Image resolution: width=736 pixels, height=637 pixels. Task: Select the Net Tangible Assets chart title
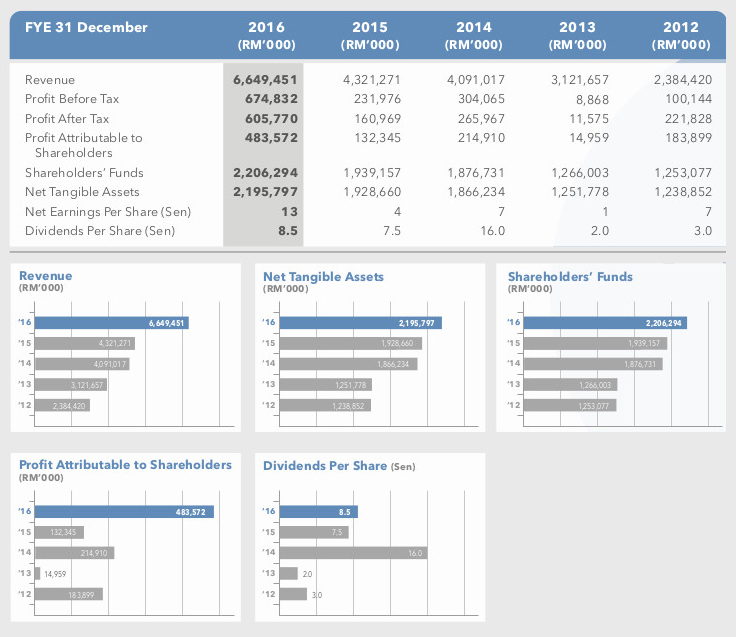coord(323,277)
